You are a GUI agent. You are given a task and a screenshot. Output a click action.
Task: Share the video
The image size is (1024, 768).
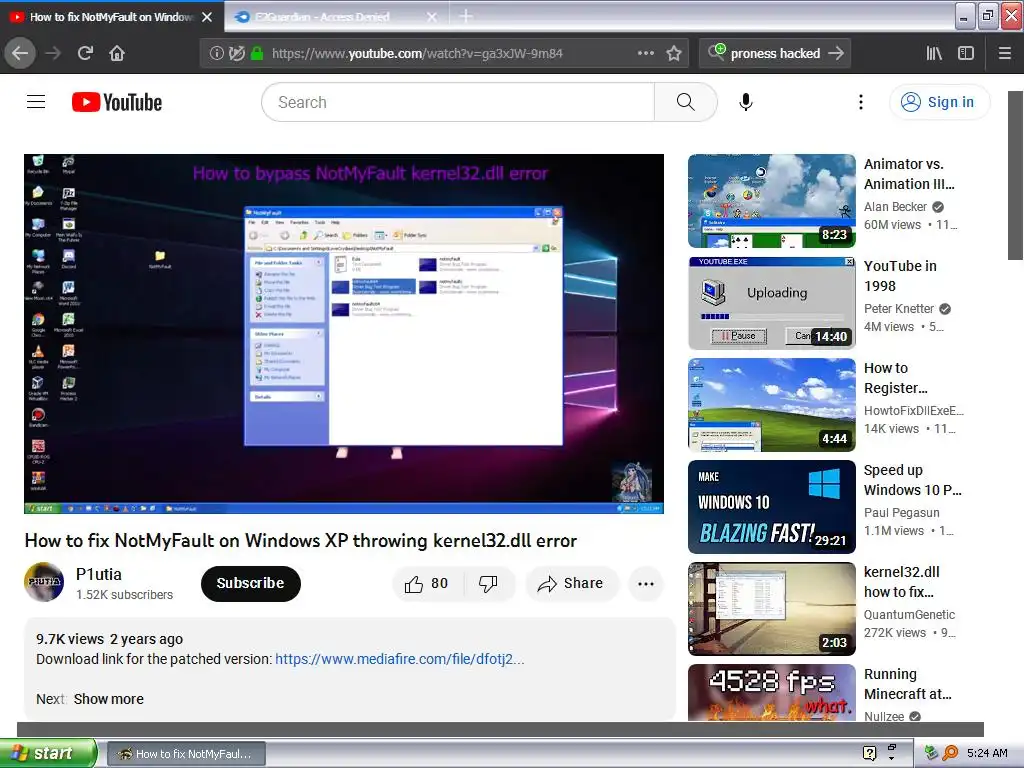[571, 584]
